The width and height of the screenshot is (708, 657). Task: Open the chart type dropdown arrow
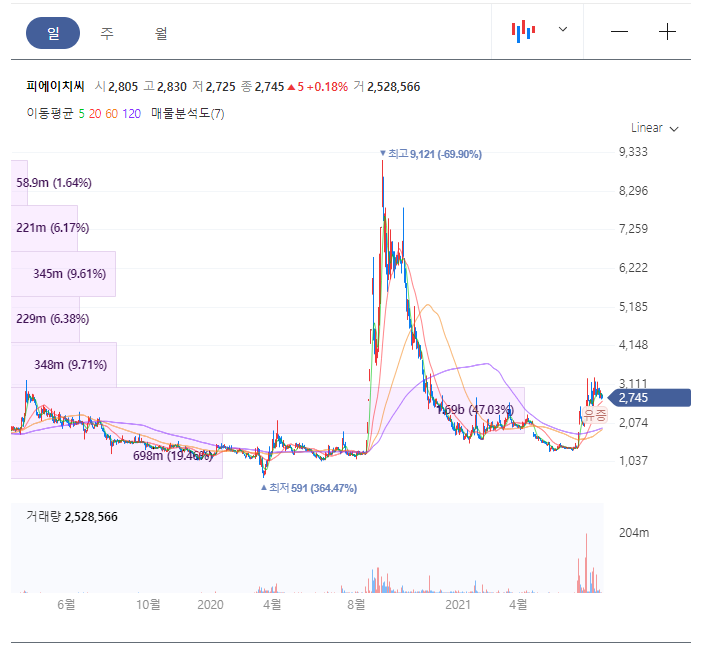(x=563, y=29)
